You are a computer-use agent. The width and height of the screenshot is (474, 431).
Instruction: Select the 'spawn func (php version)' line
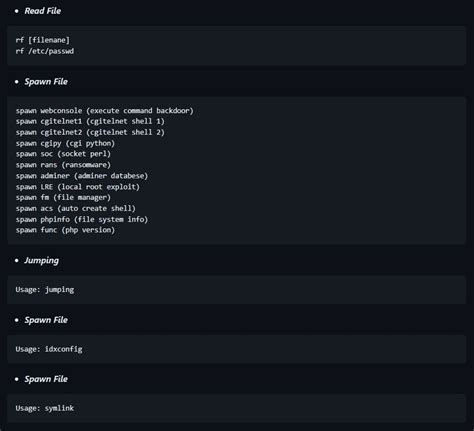point(65,230)
